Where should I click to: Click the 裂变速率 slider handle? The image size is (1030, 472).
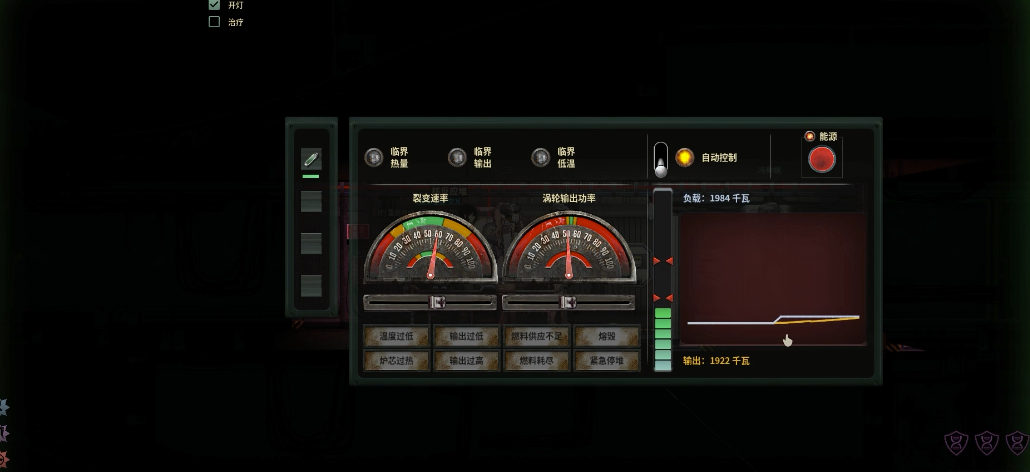point(437,302)
